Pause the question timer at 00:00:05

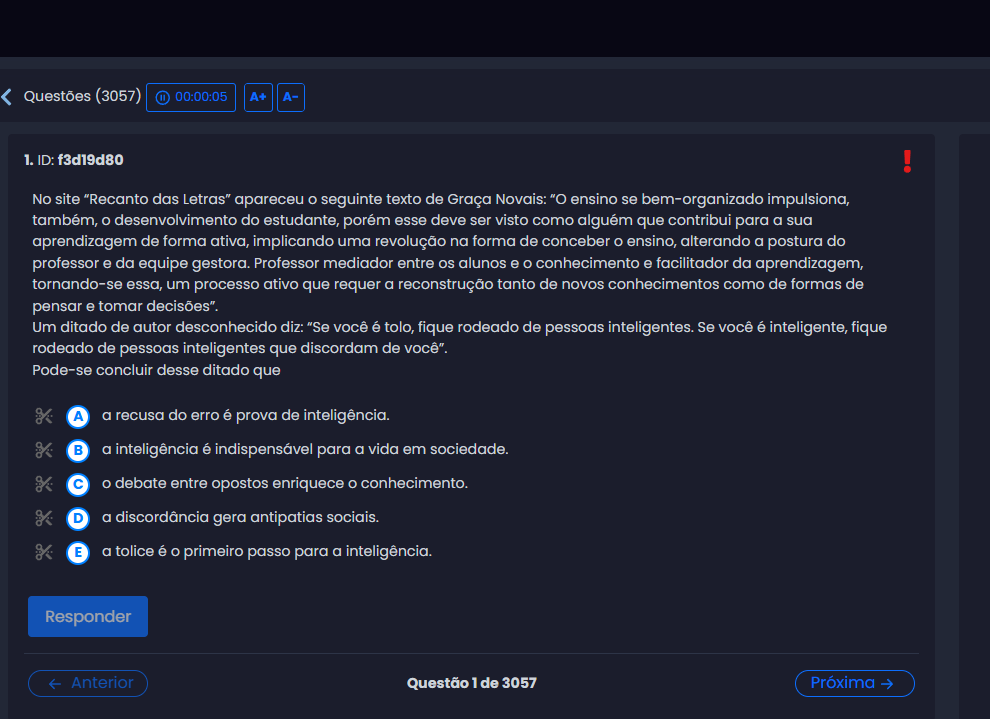coord(191,97)
